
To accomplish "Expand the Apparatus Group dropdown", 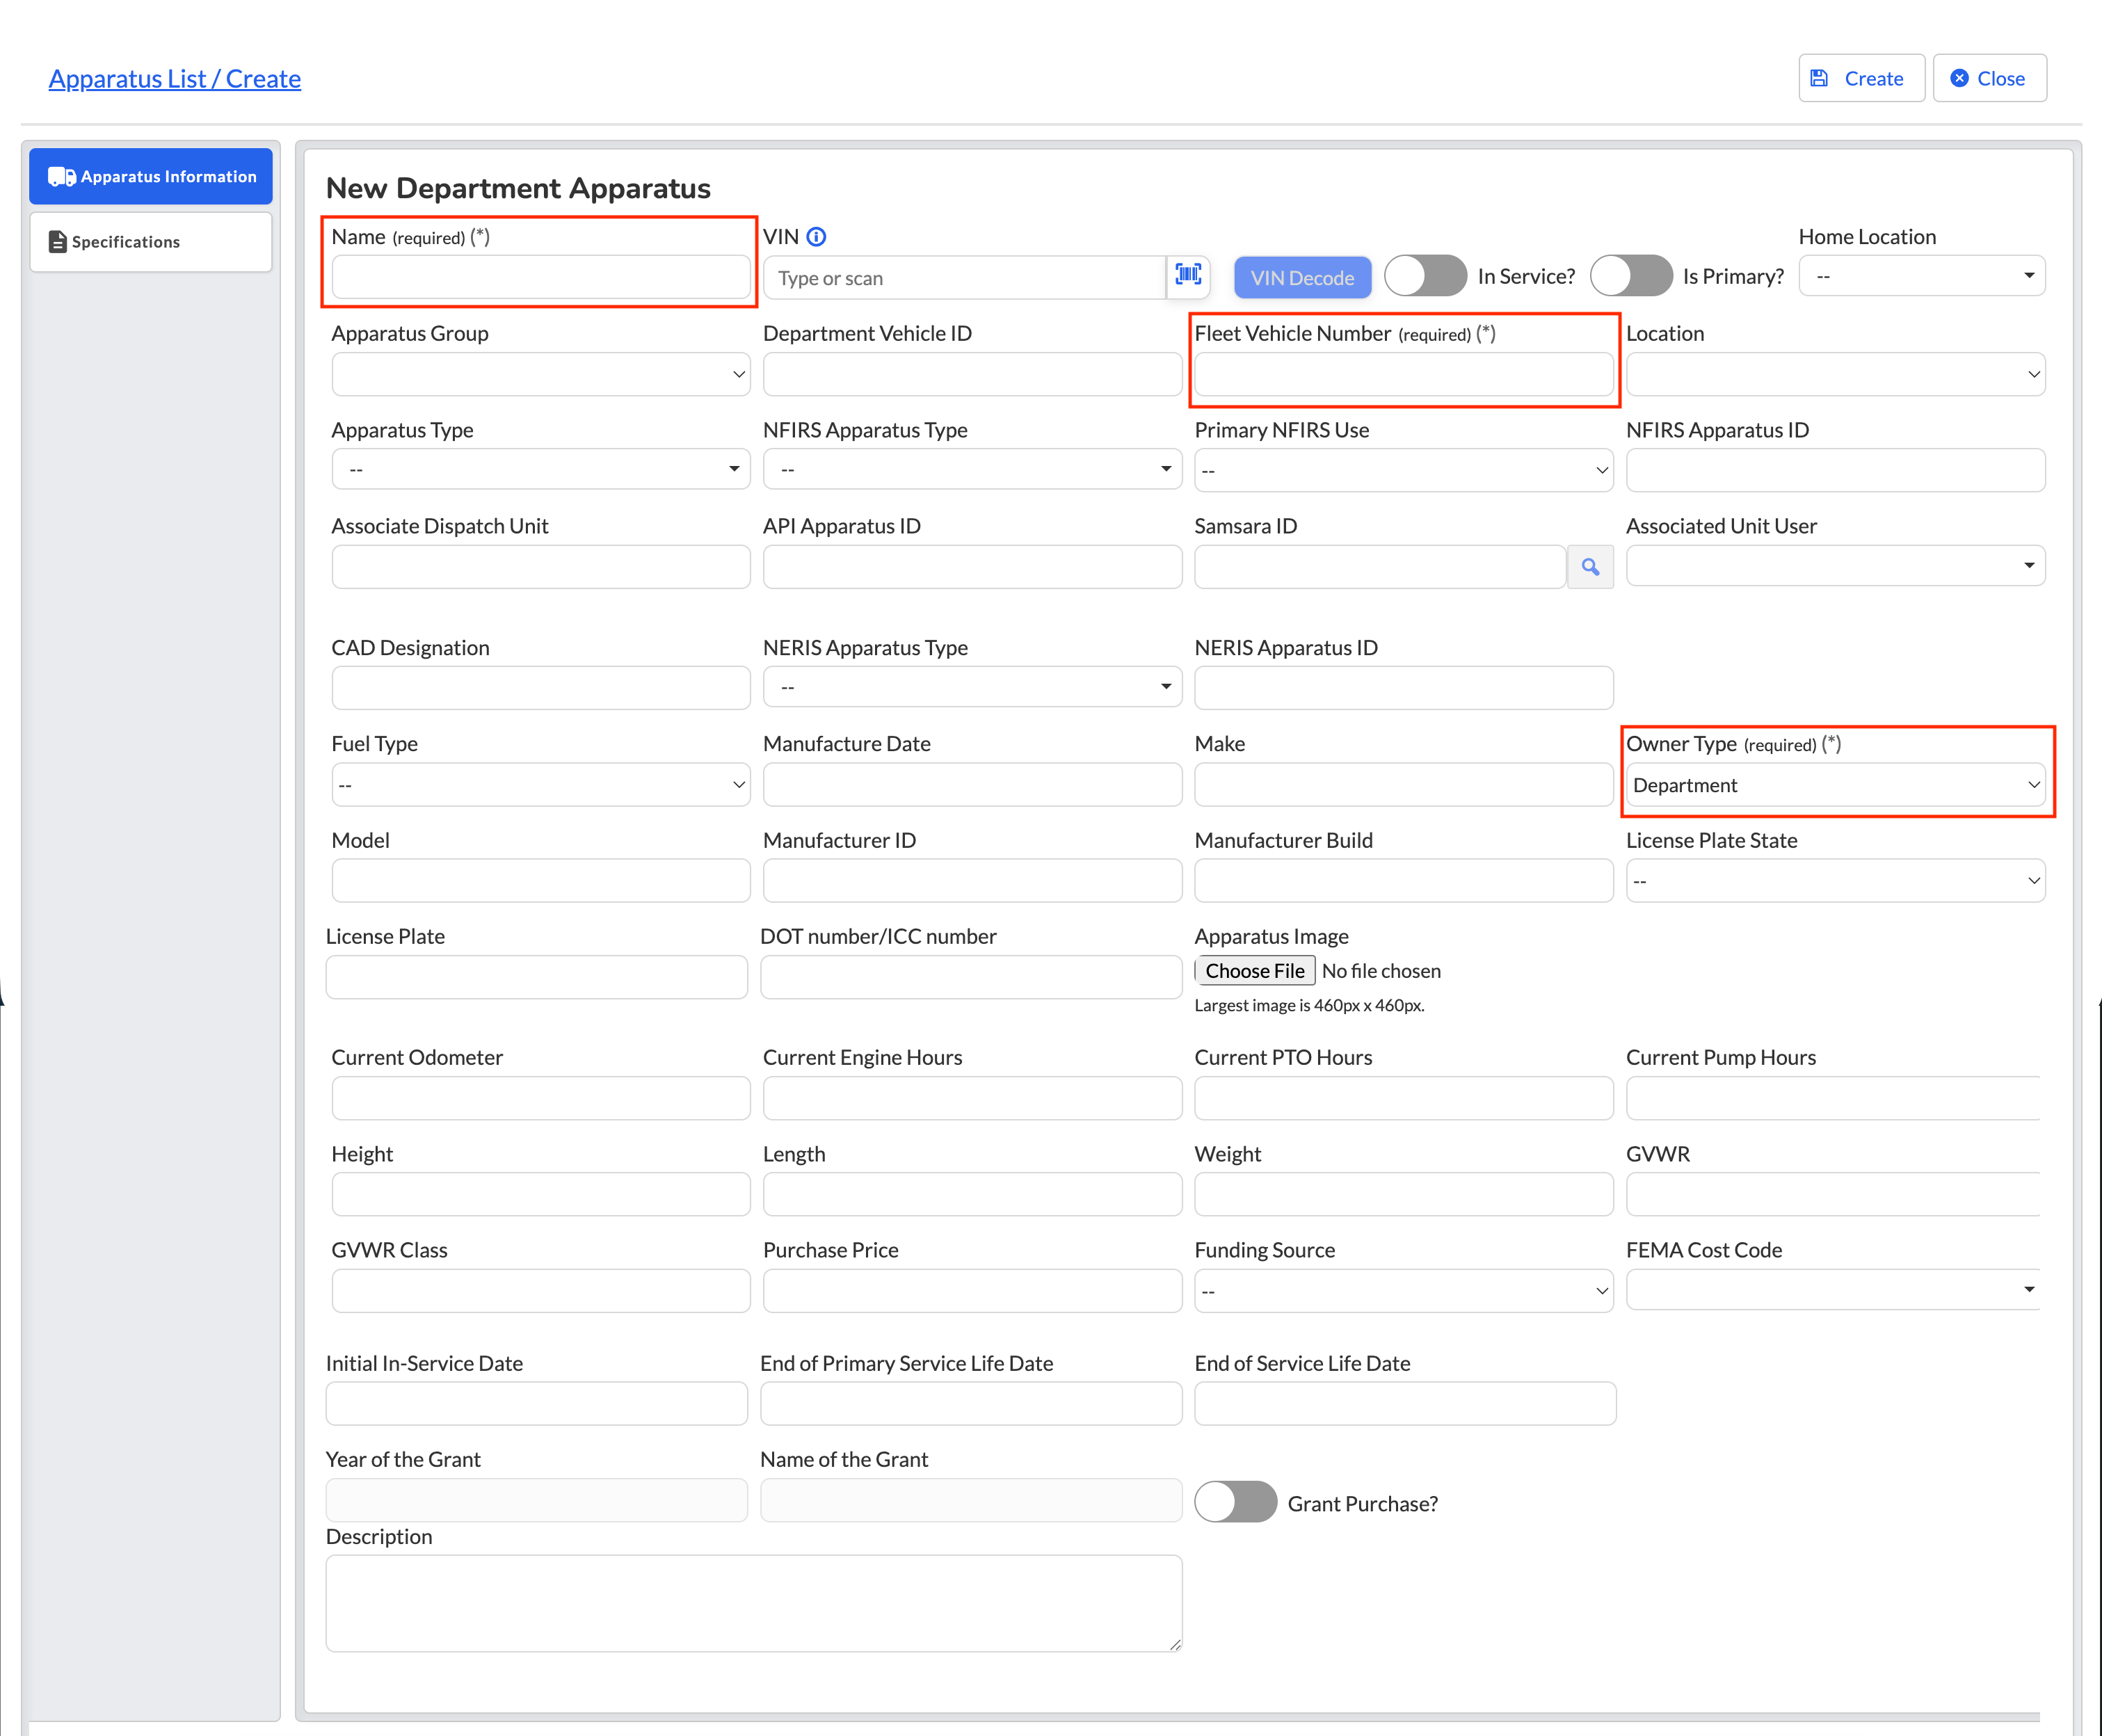I will [540, 374].
